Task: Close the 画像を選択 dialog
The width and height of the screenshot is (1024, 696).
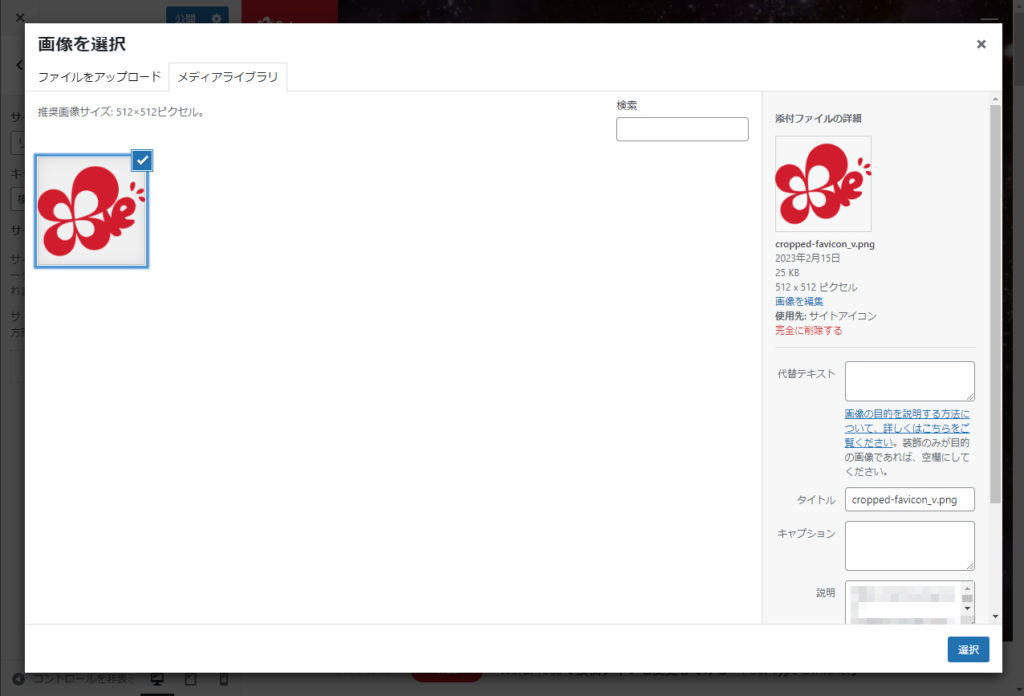Action: (981, 44)
